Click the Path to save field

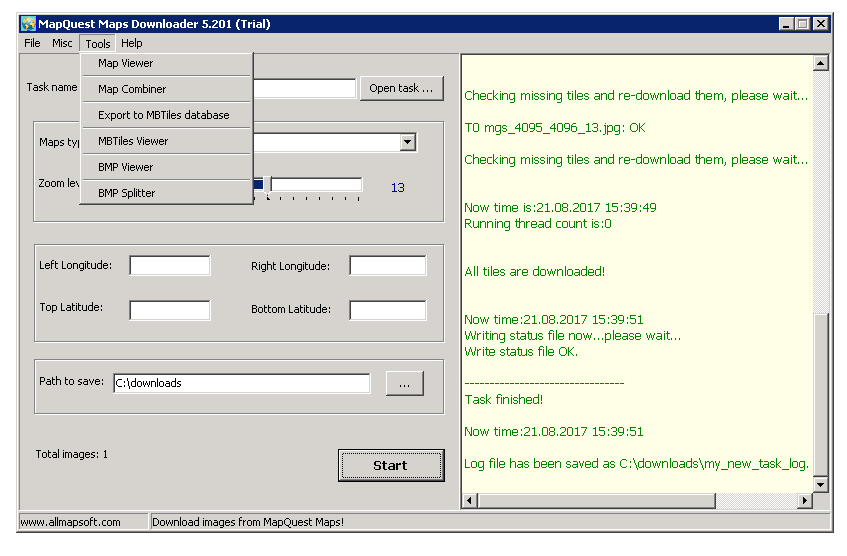click(242, 383)
